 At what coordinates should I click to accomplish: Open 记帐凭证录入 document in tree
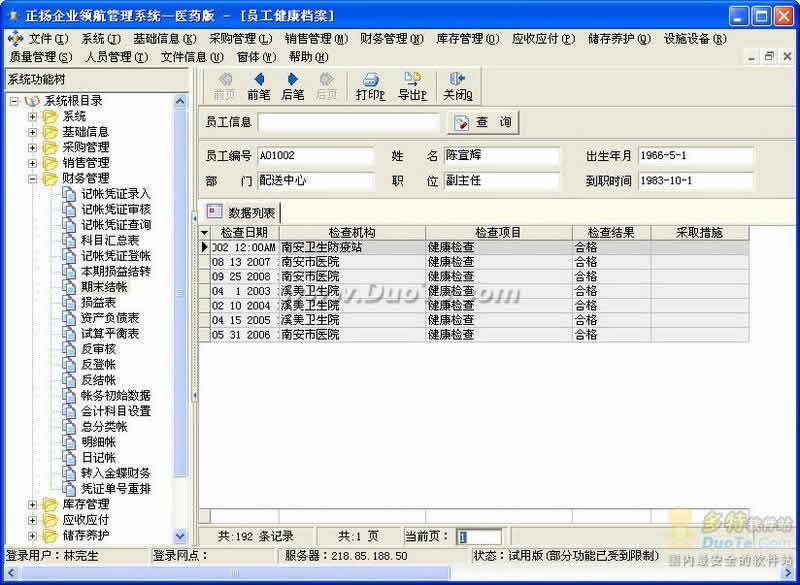click(116, 194)
